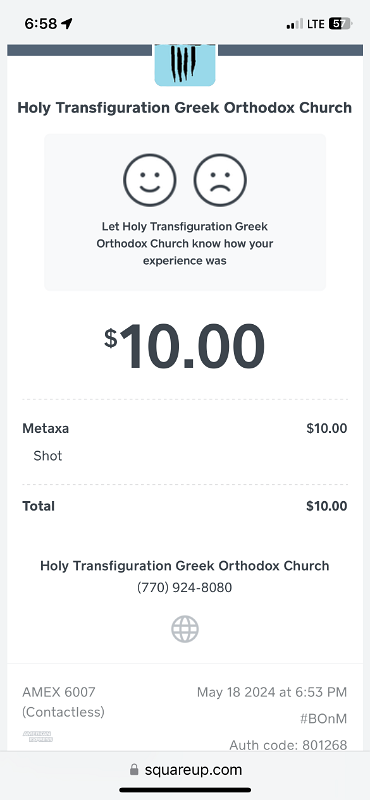Tap the American Express card logo
This screenshot has width=370, height=800.
[x=38, y=736]
